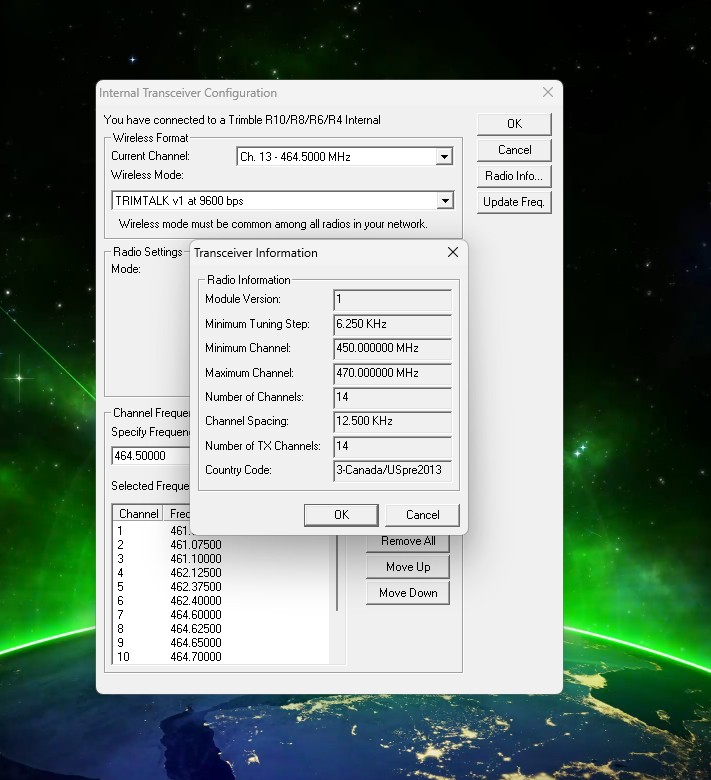Click the Update Freq. button
The image size is (711, 780).
(x=514, y=202)
